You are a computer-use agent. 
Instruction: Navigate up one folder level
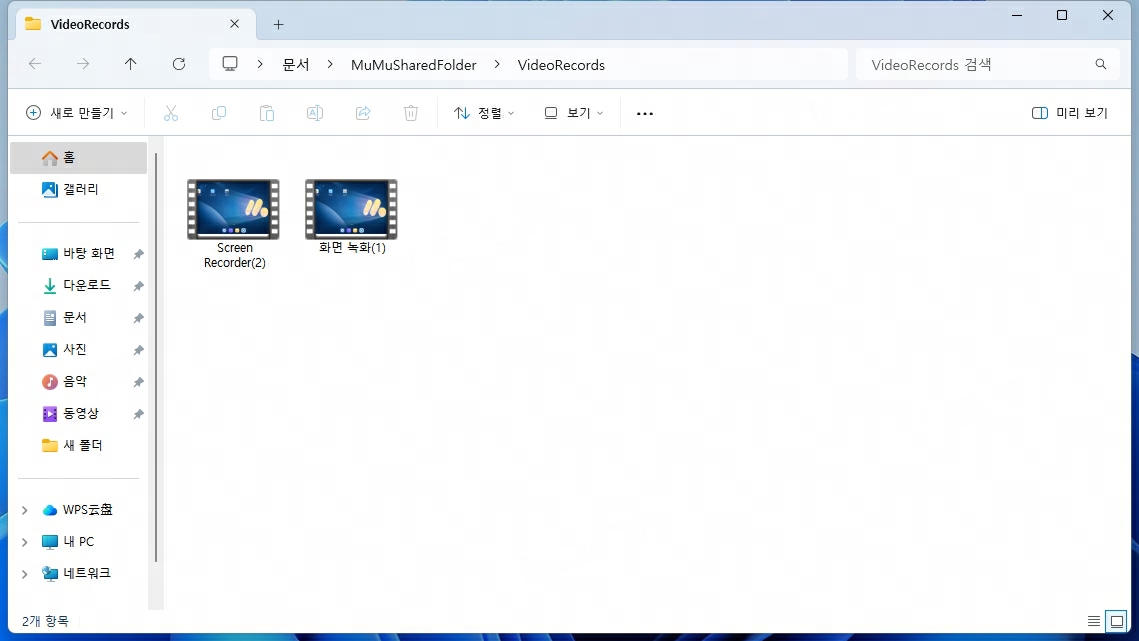[131, 64]
